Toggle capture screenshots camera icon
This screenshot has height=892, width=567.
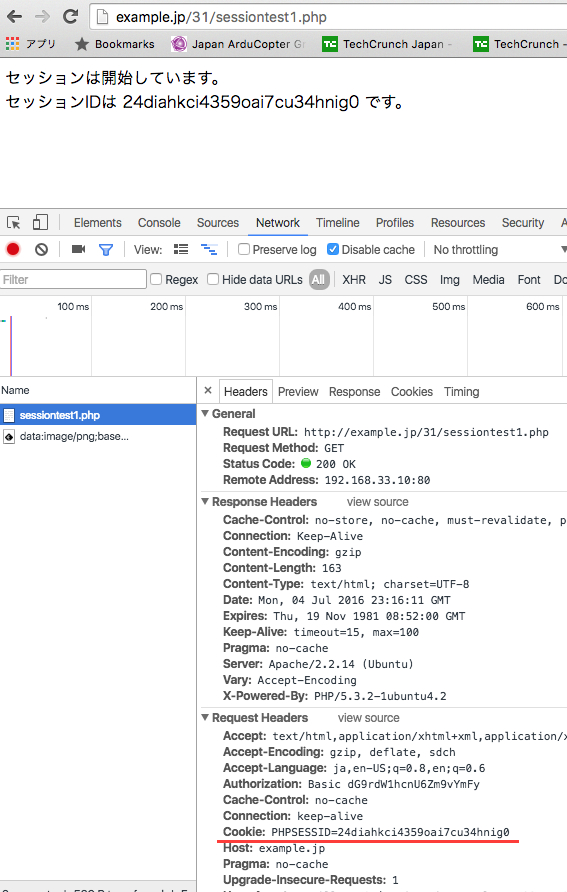tap(78, 249)
